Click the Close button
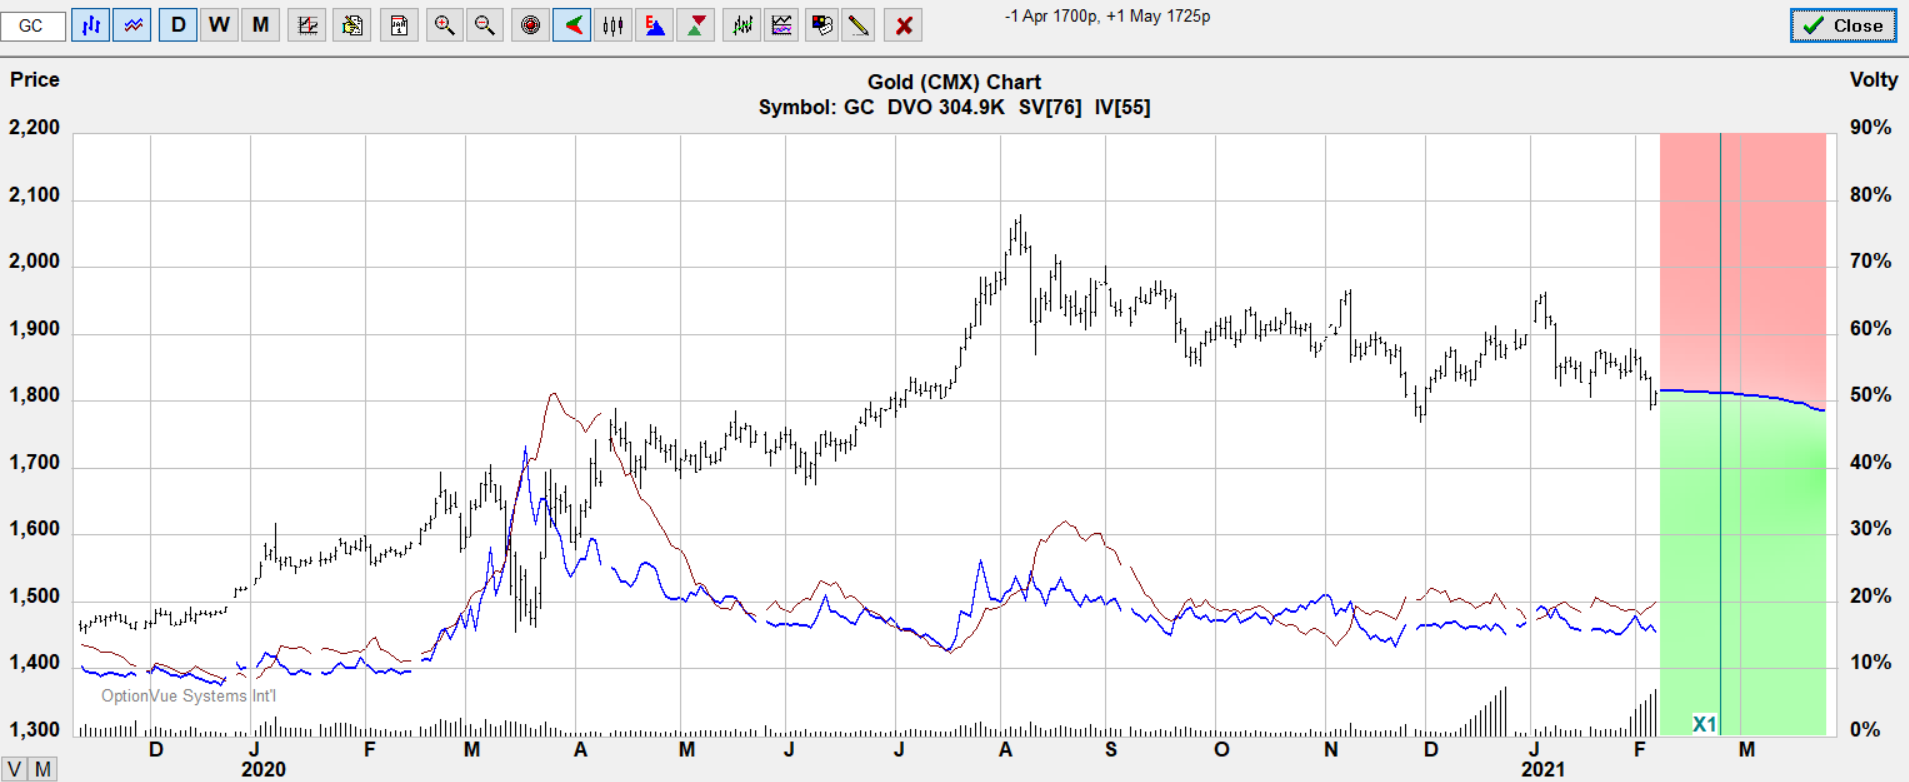This screenshot has width=1909, height=782. click(1843, 26)
